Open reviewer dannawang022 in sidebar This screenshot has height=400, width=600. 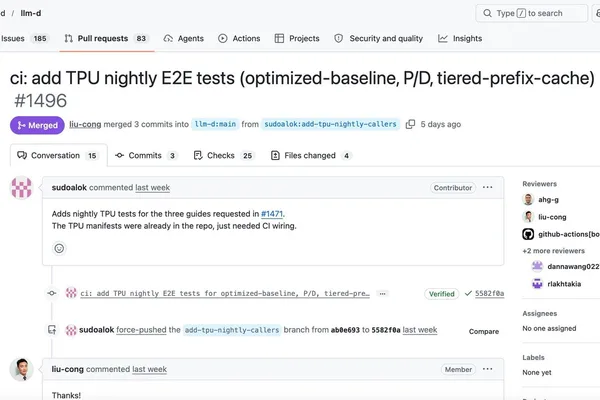tap(573, 266)
